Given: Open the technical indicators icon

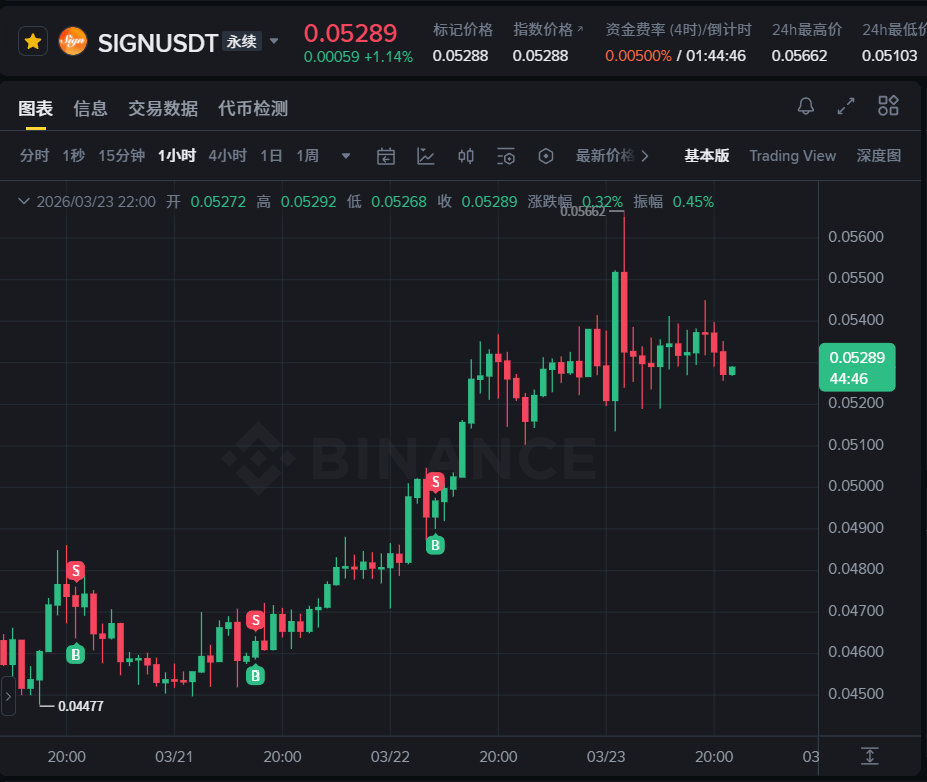Looking at the screenshot, I should (426, 156).
